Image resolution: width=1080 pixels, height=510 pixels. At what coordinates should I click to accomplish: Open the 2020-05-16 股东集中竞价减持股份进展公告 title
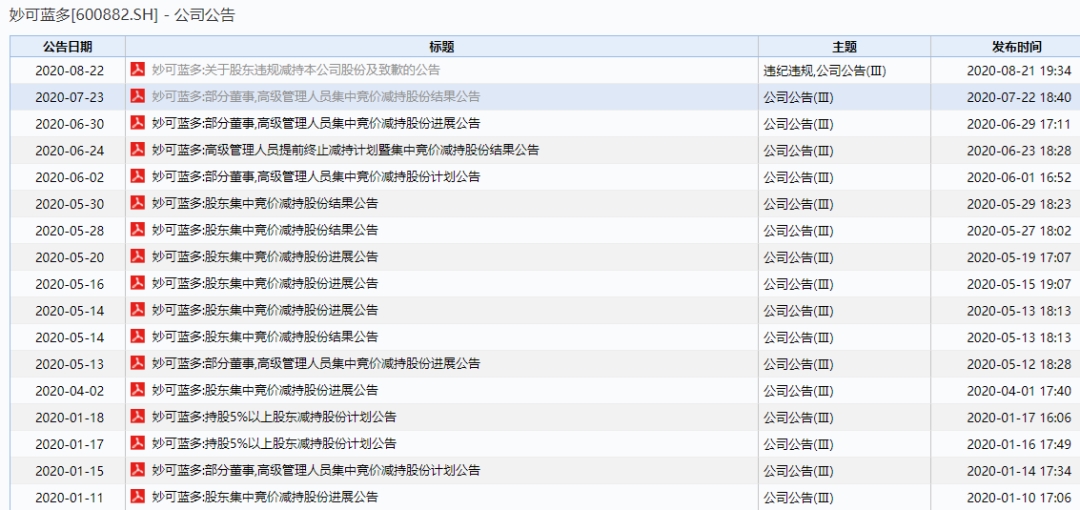pyautogui.click(x=265, y=284)
